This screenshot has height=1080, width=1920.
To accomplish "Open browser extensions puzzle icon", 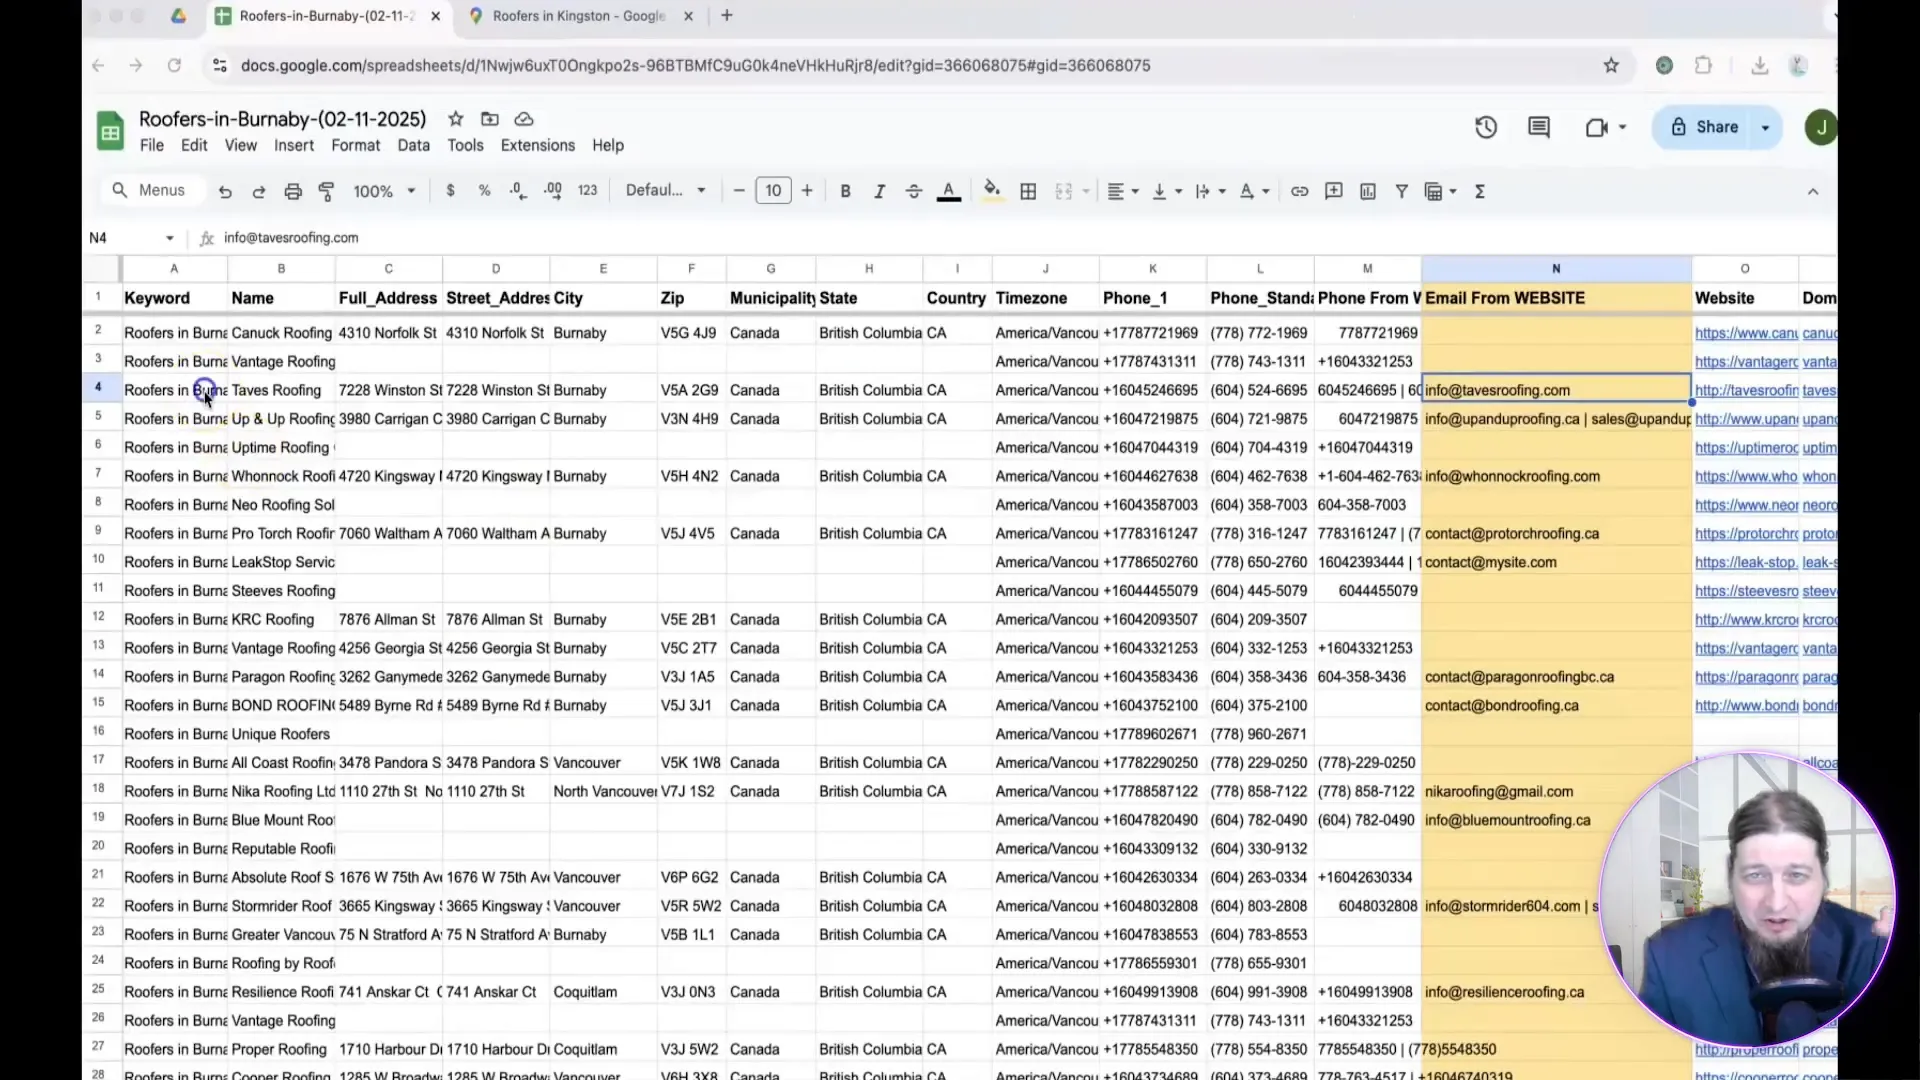I will point(1703,65).
